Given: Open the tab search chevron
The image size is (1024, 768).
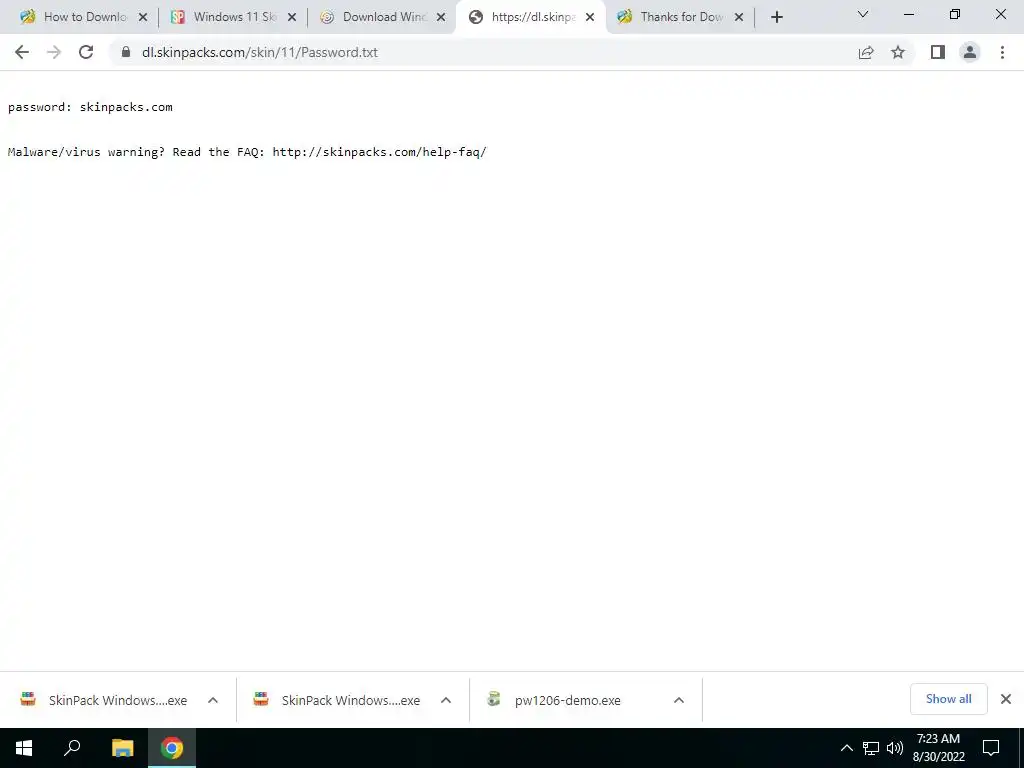Looking at the screenshot, I should [x=863, y=14].
